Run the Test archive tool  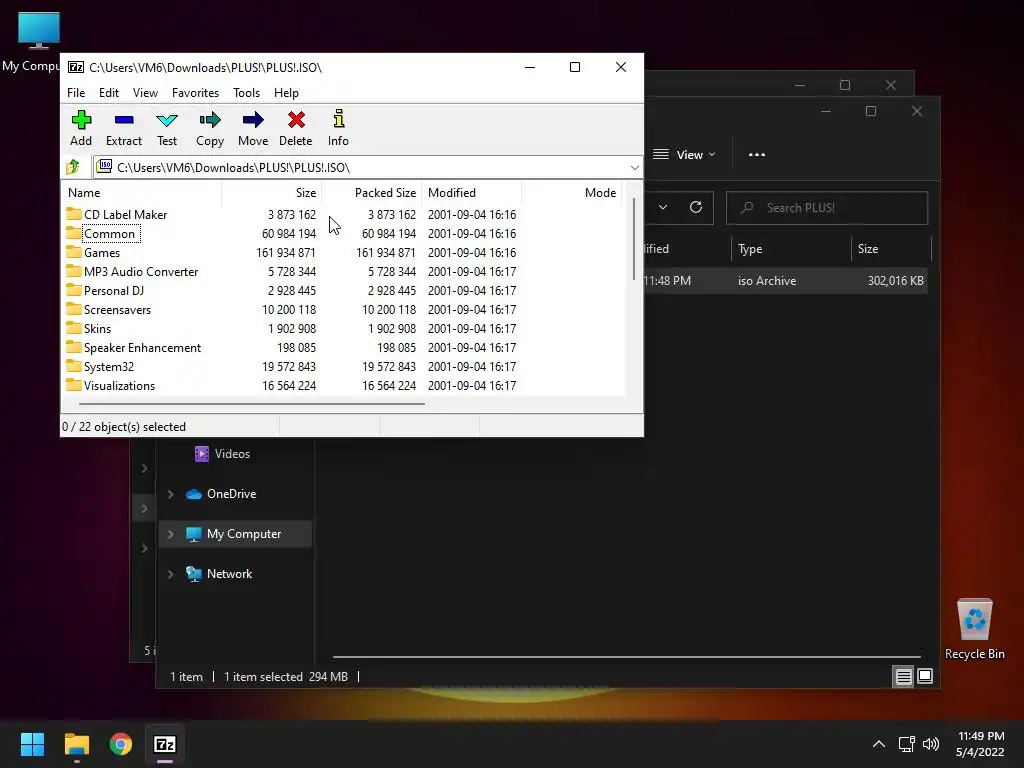(x=167, y=127)
